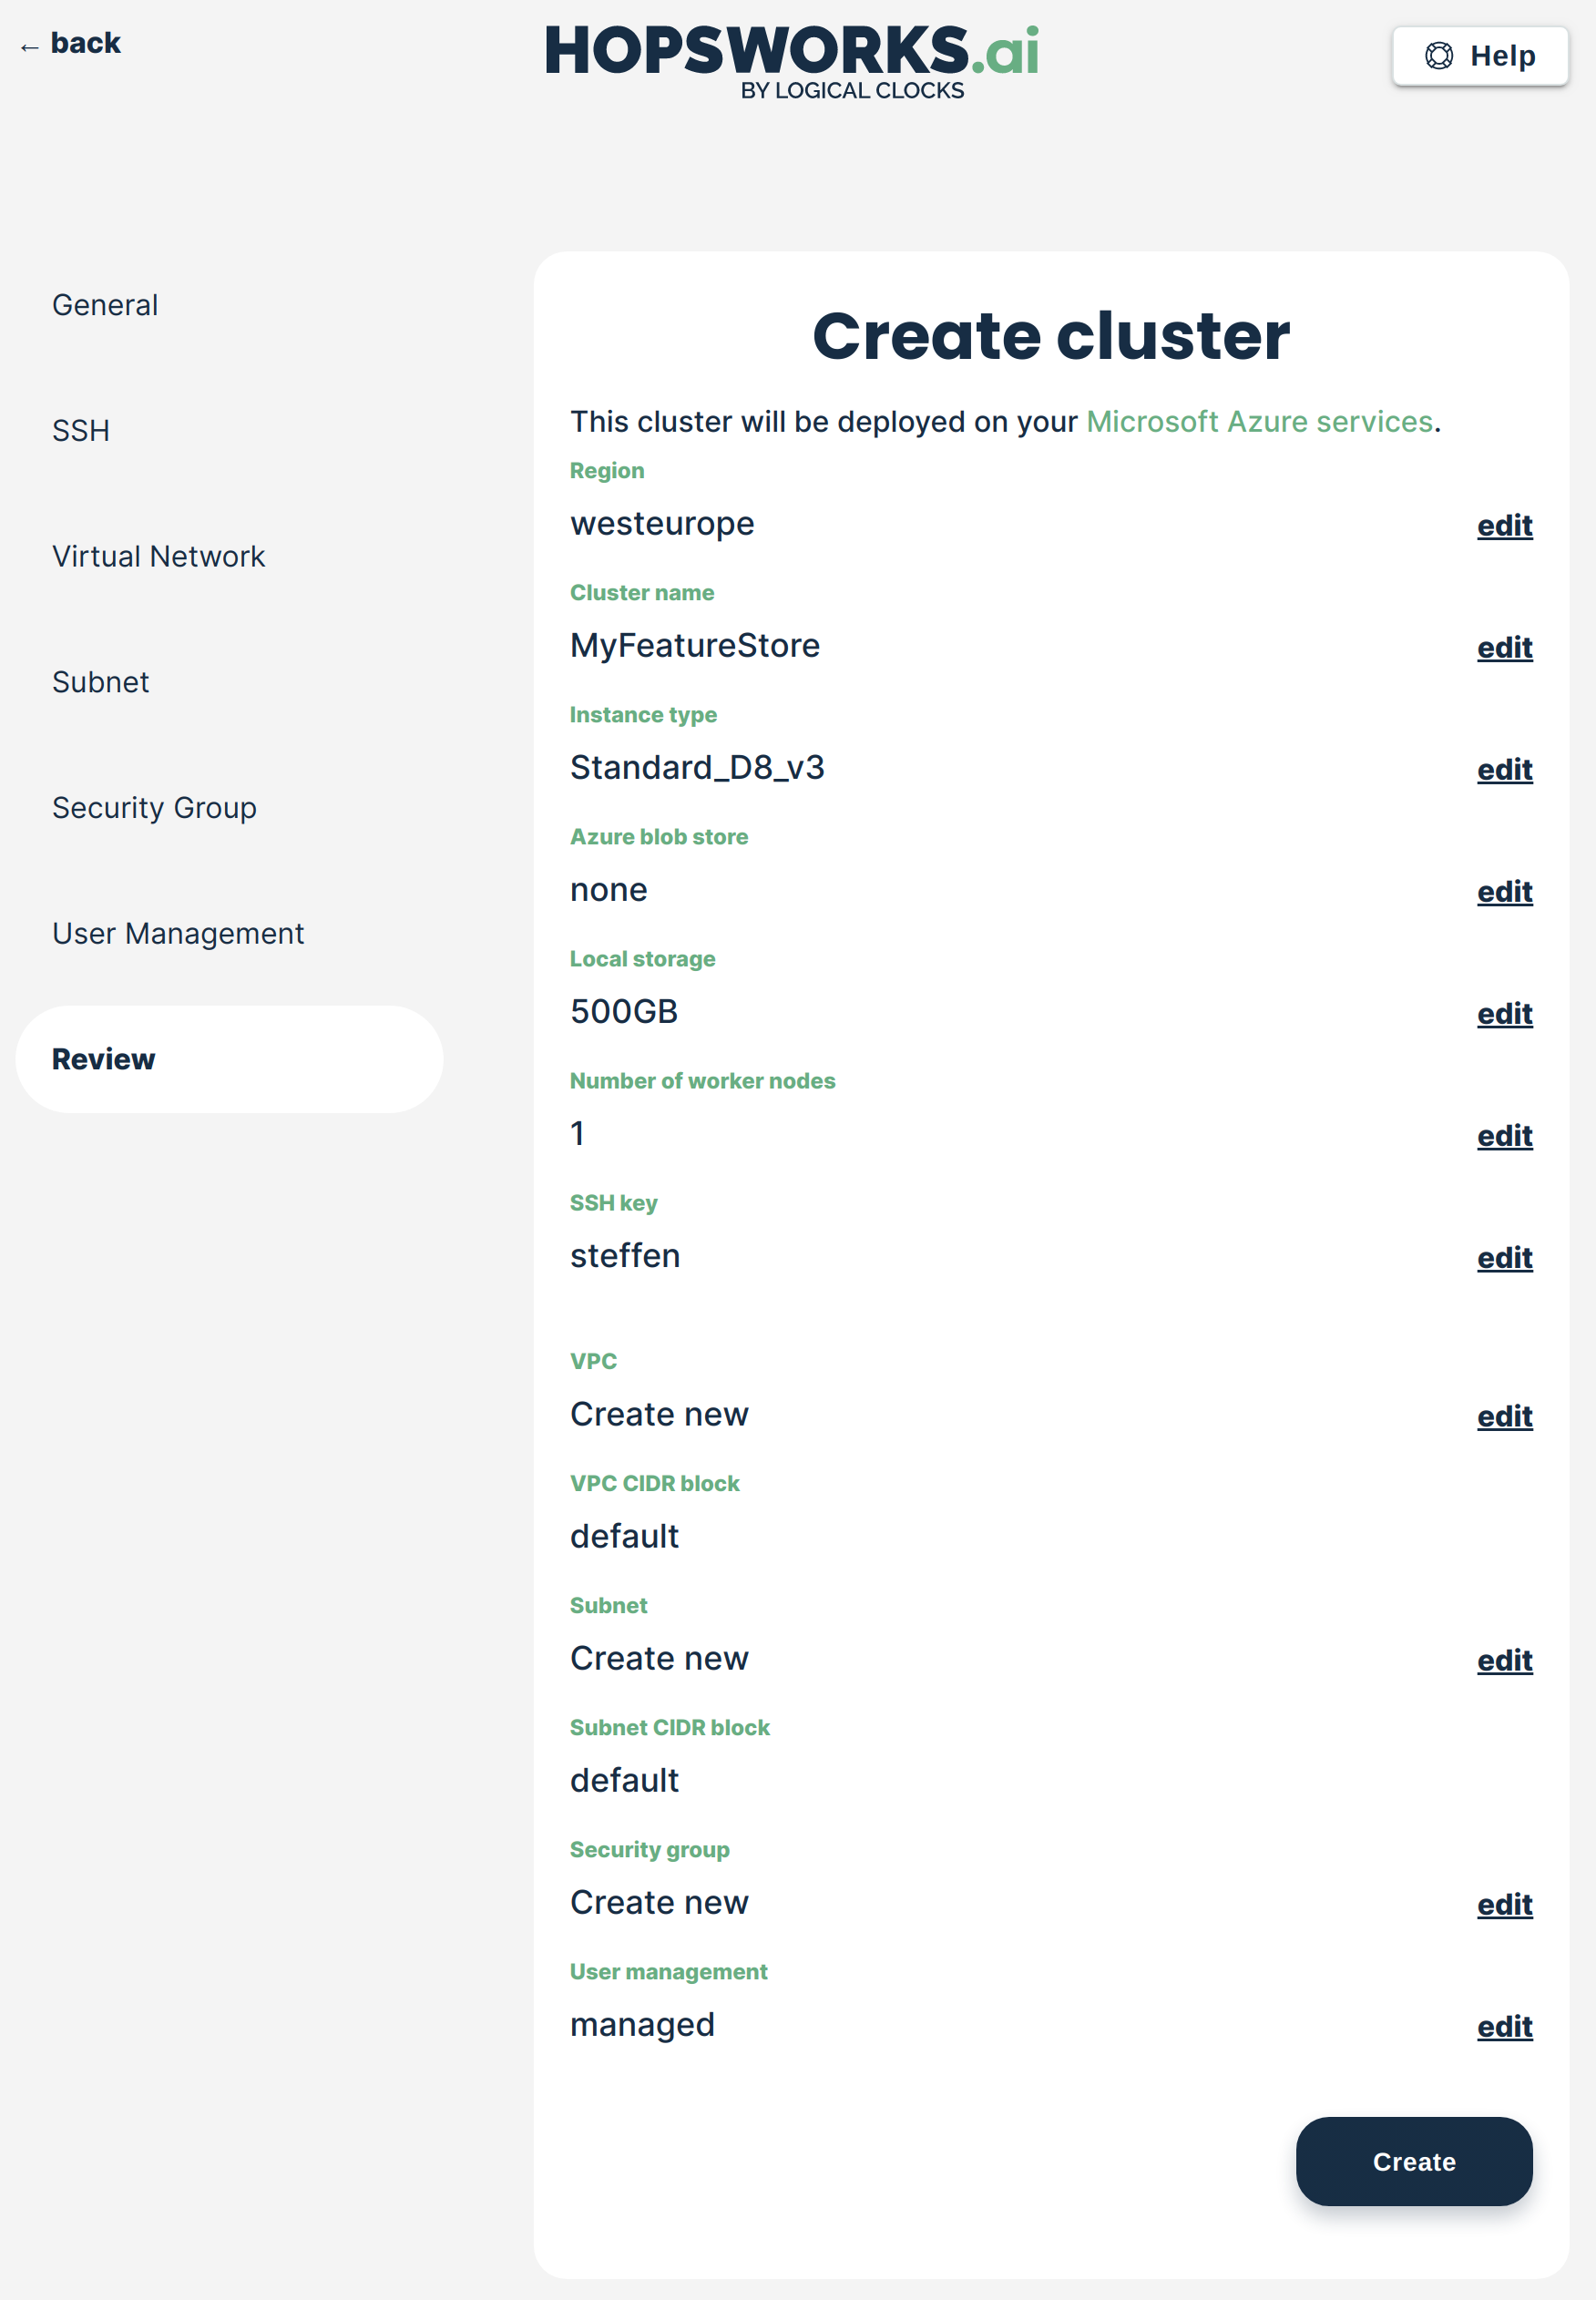Click the back arrow icon
1596x2300 pixels.
pos(30,46)
